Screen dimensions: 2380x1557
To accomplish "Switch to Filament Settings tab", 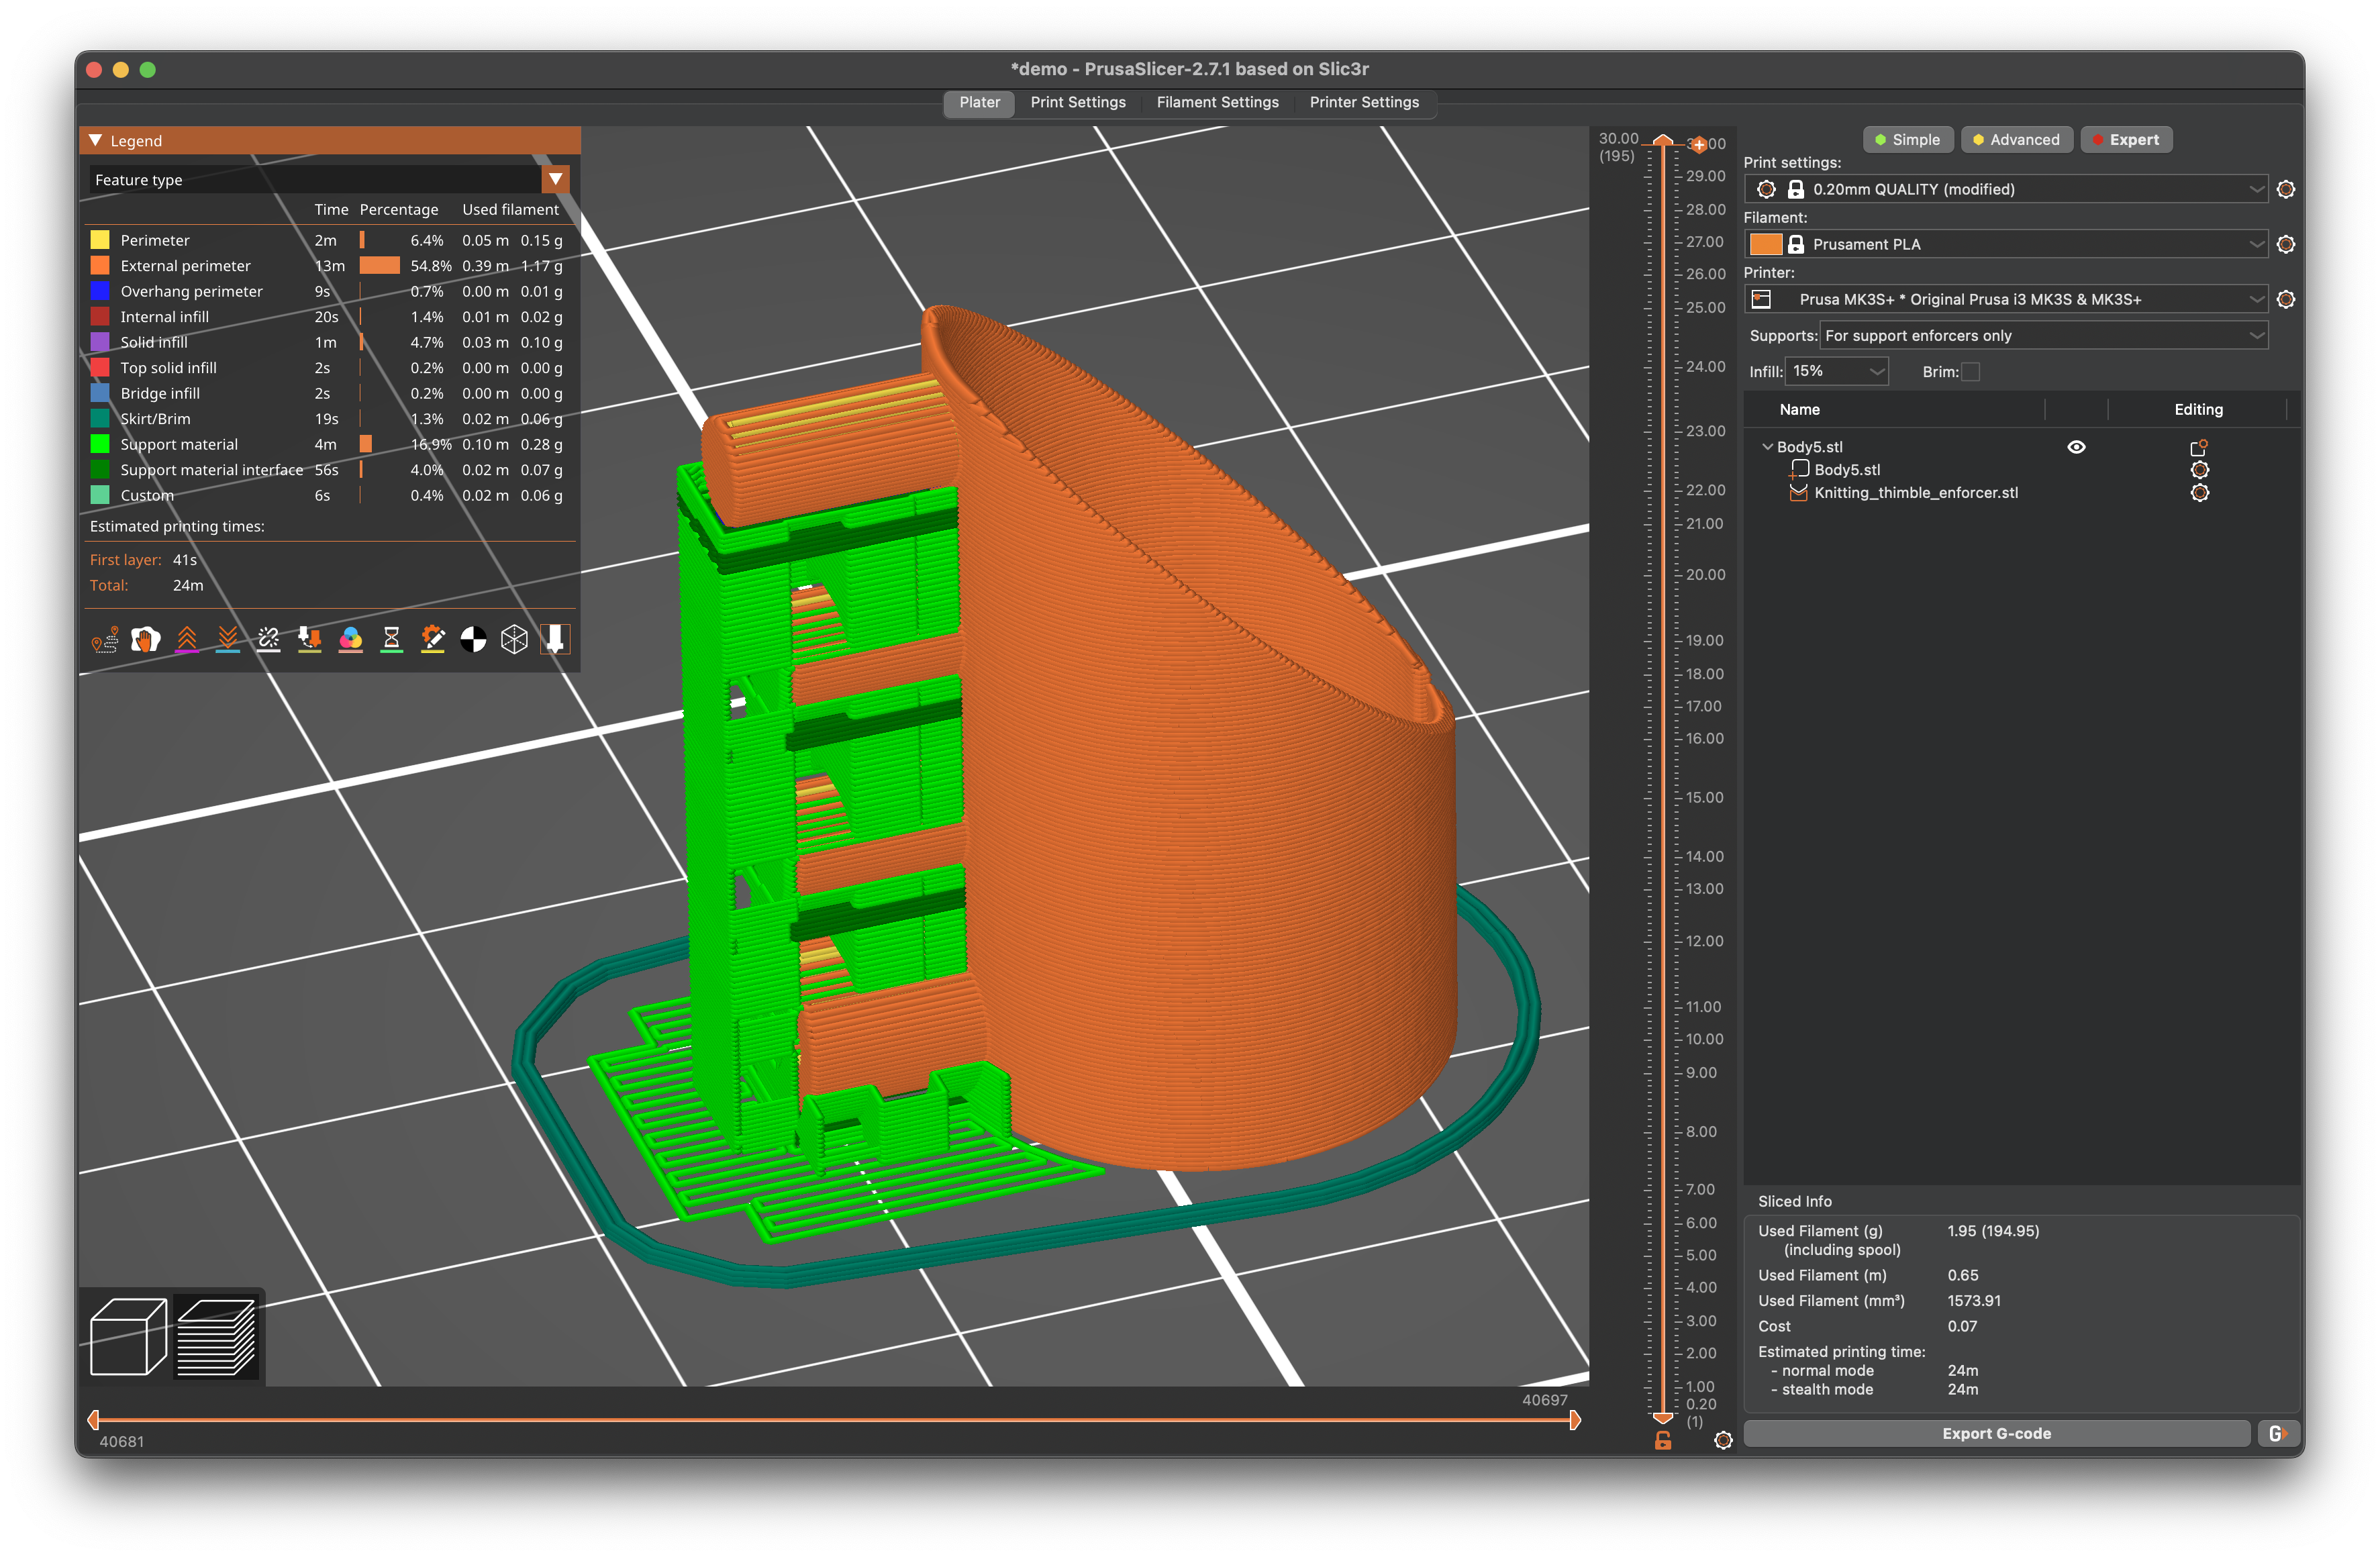I will 1217,102.
